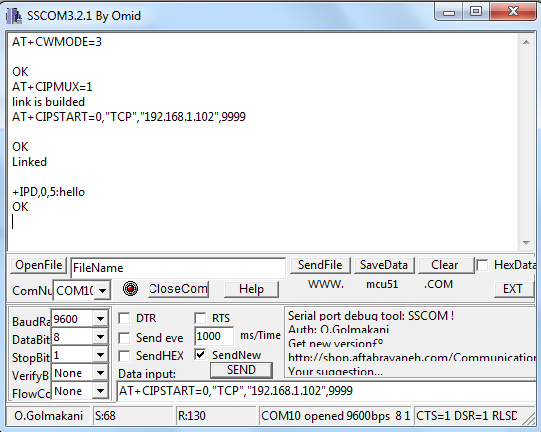Enable the RTS checkbox

[x=200, y=318]
